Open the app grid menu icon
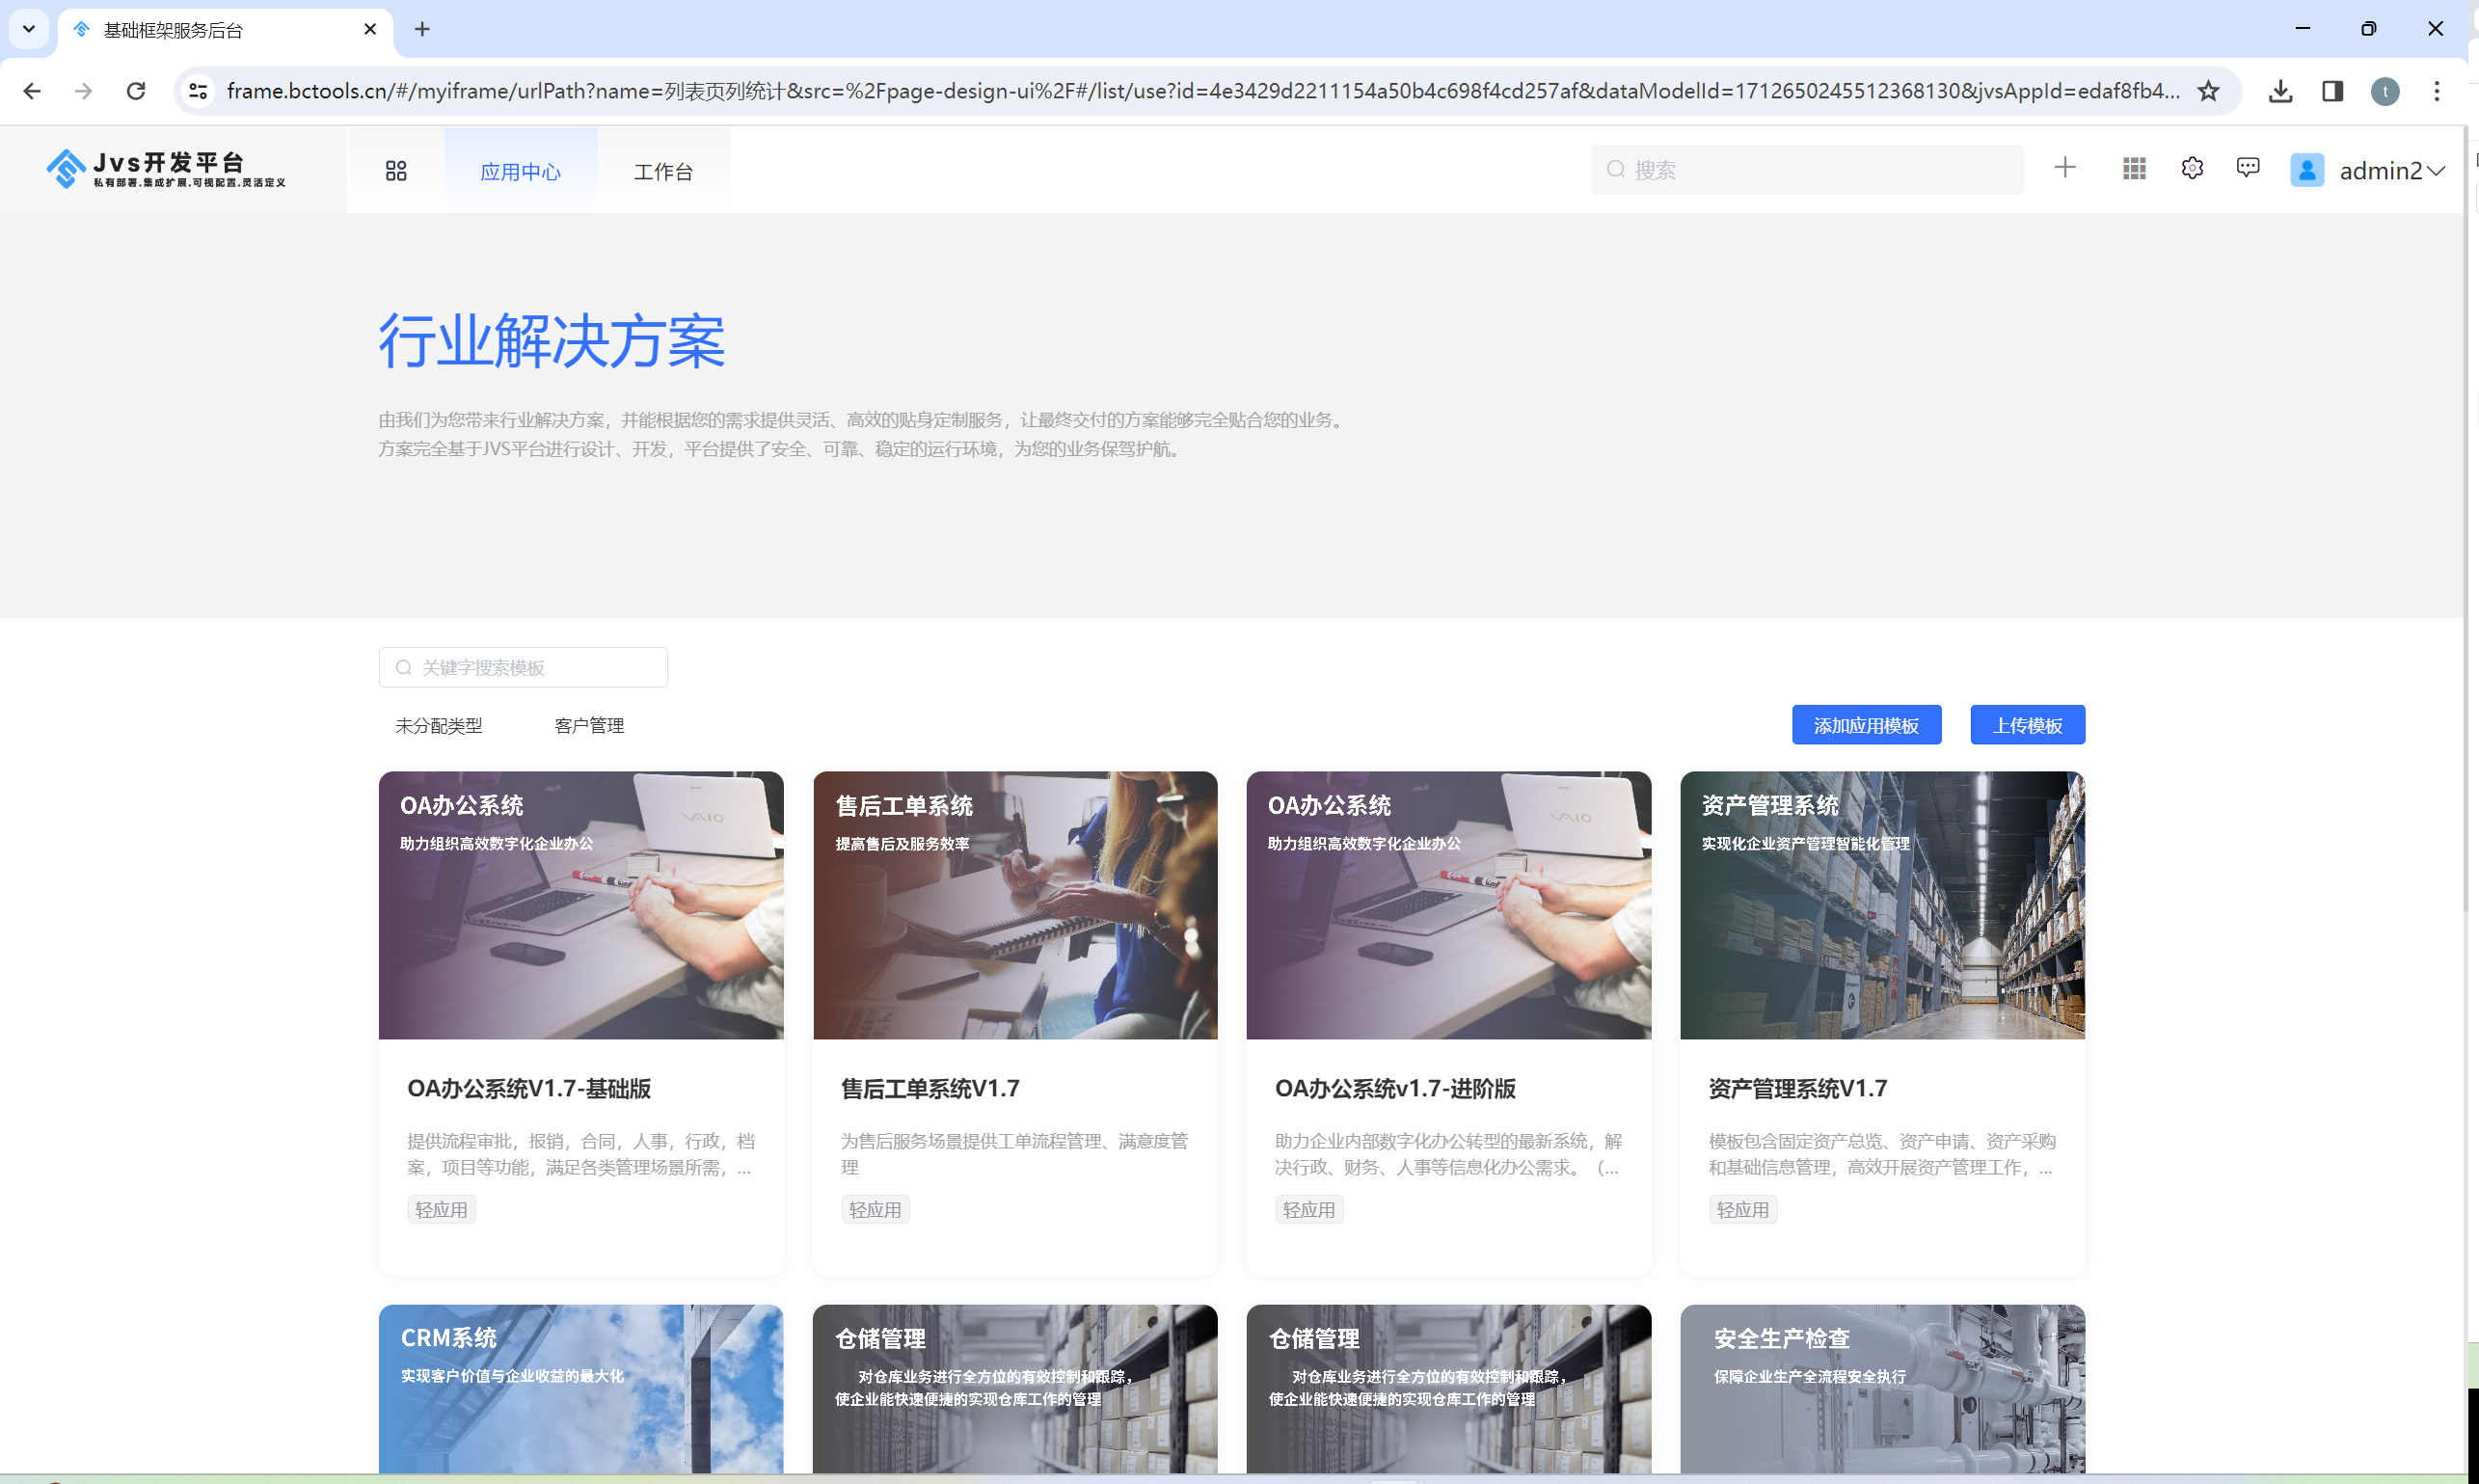This screenshot has height=1484, width=2479. [396, 171]
